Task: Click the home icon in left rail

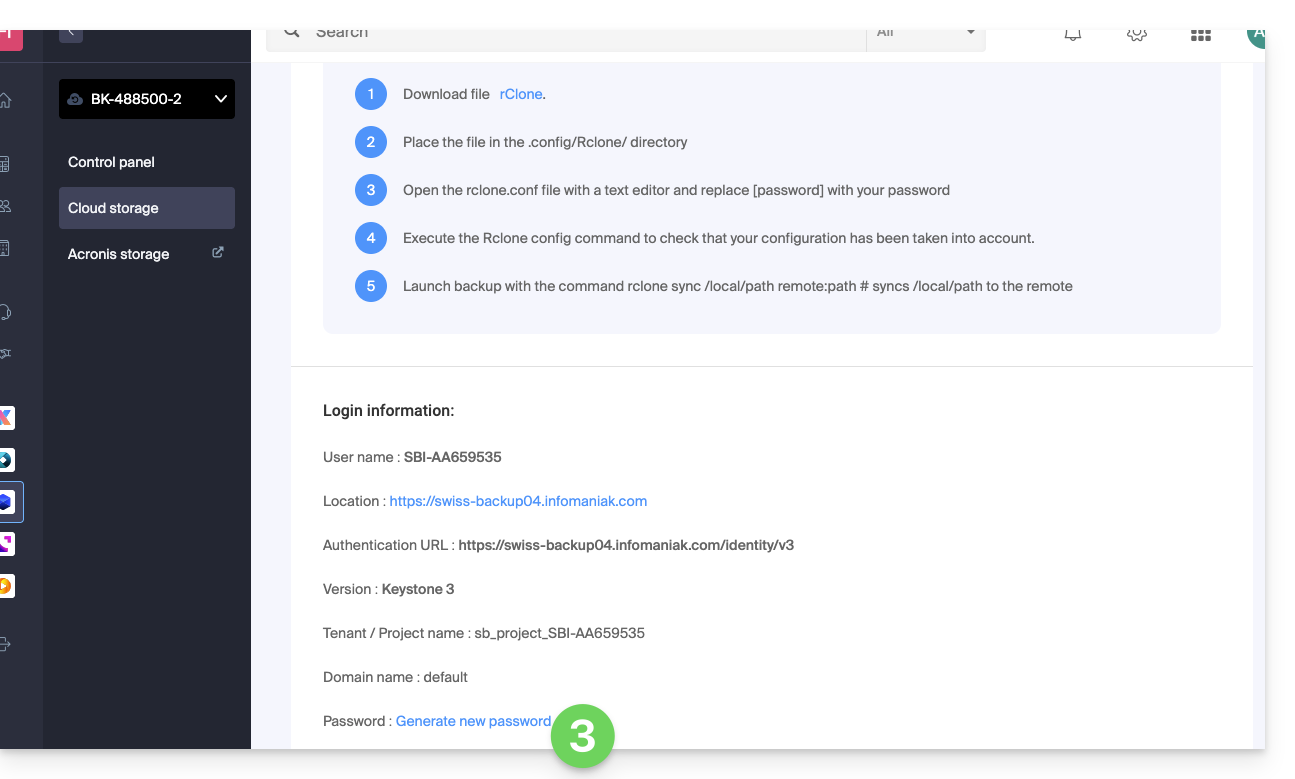Action: (x=6, y=100)
